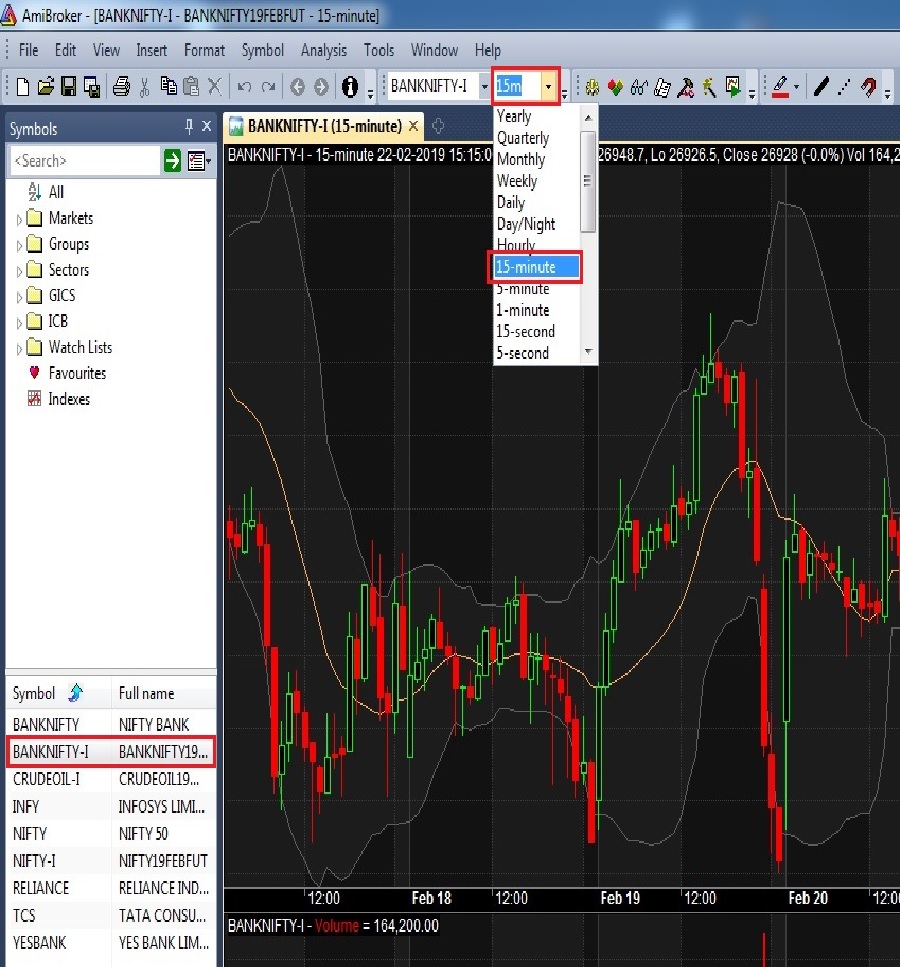Open the 15m interval dropdown arrow
Screen dimensions: 900x967
tap(548, 87)
